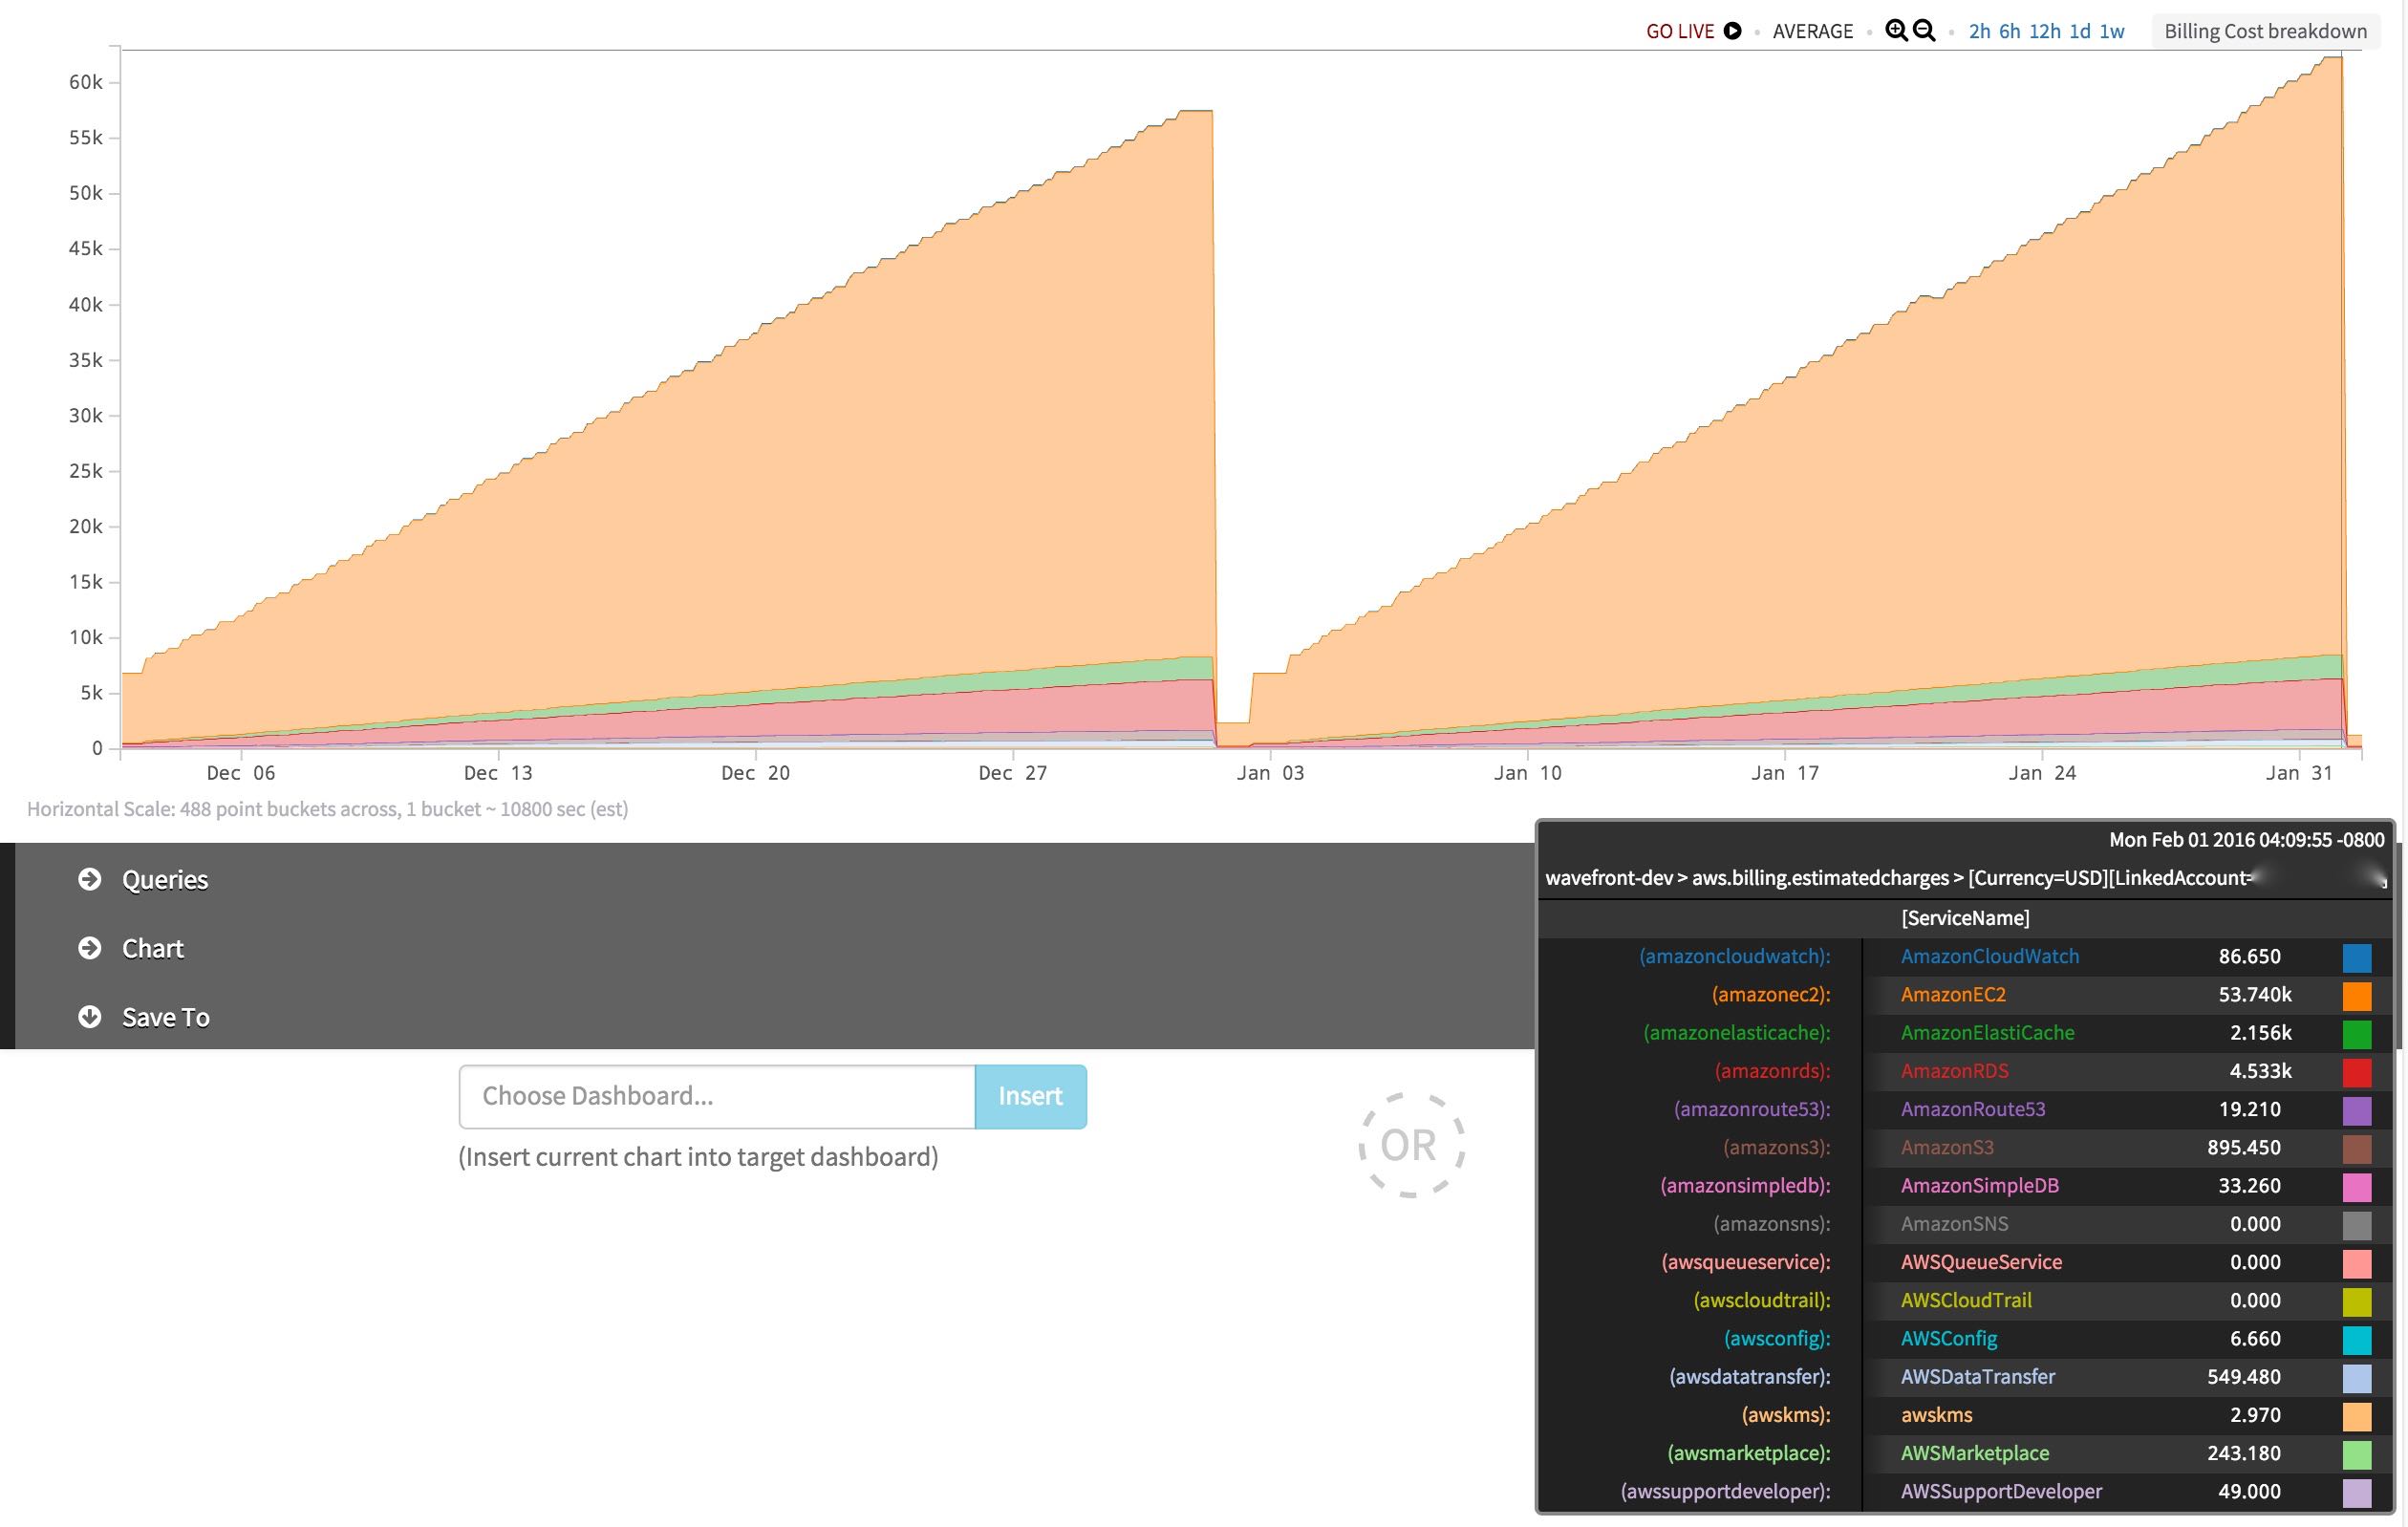
Task: Open the Queries section label
Action: pos(165,880)
